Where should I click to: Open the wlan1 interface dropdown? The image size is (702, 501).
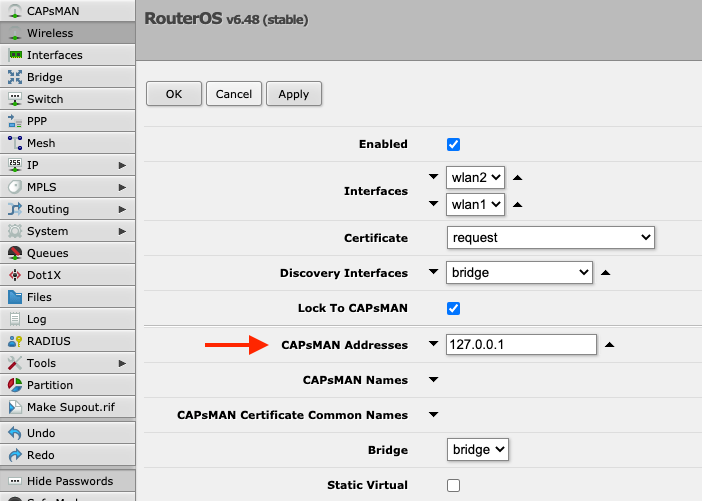pyautogui.click(x=475, y=204)
